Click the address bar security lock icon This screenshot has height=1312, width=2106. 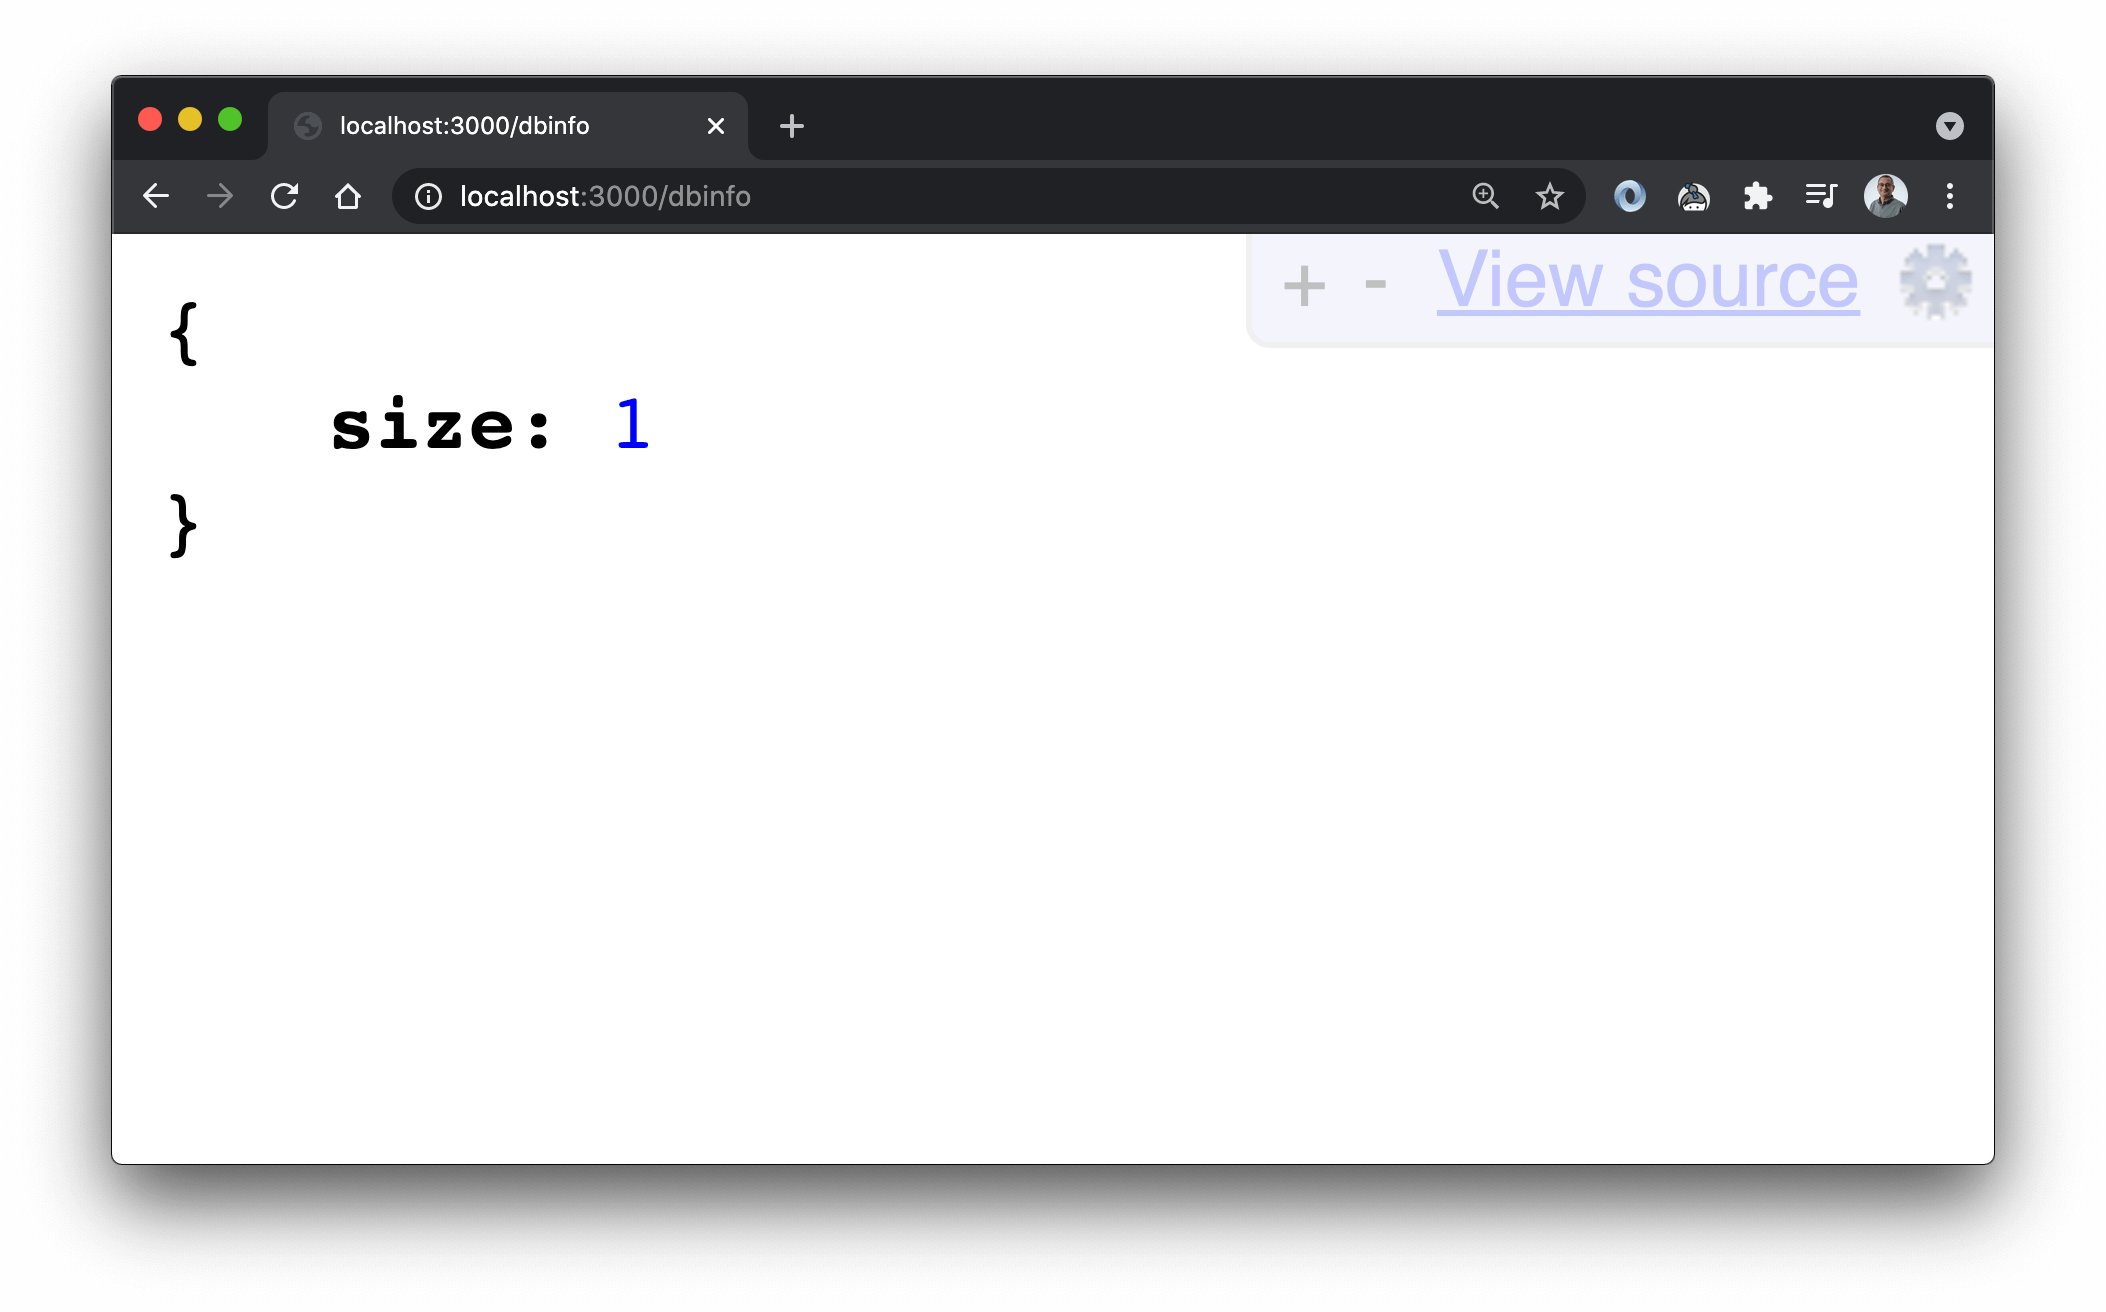[x=428, y=195]
